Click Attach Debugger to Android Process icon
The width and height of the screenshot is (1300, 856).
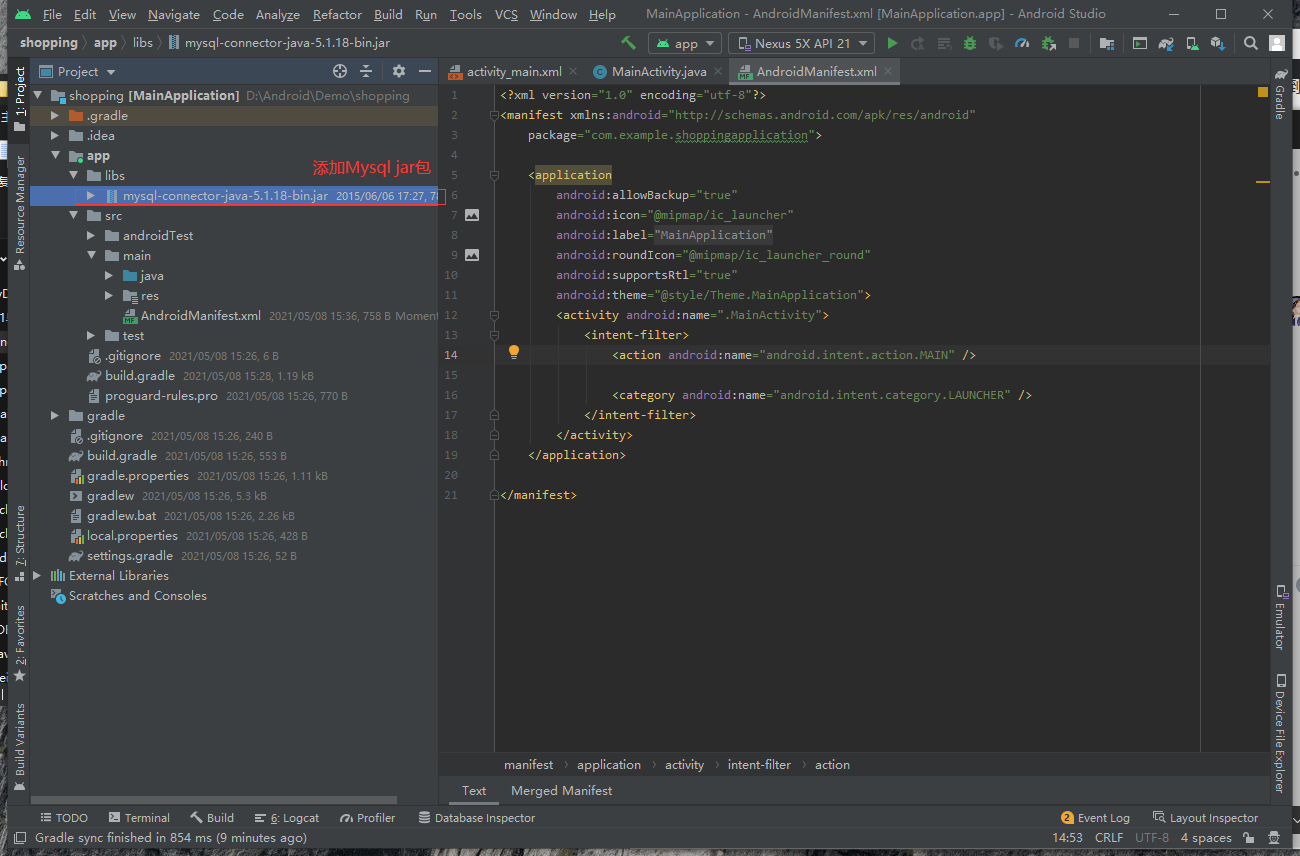pos(1047,43)
